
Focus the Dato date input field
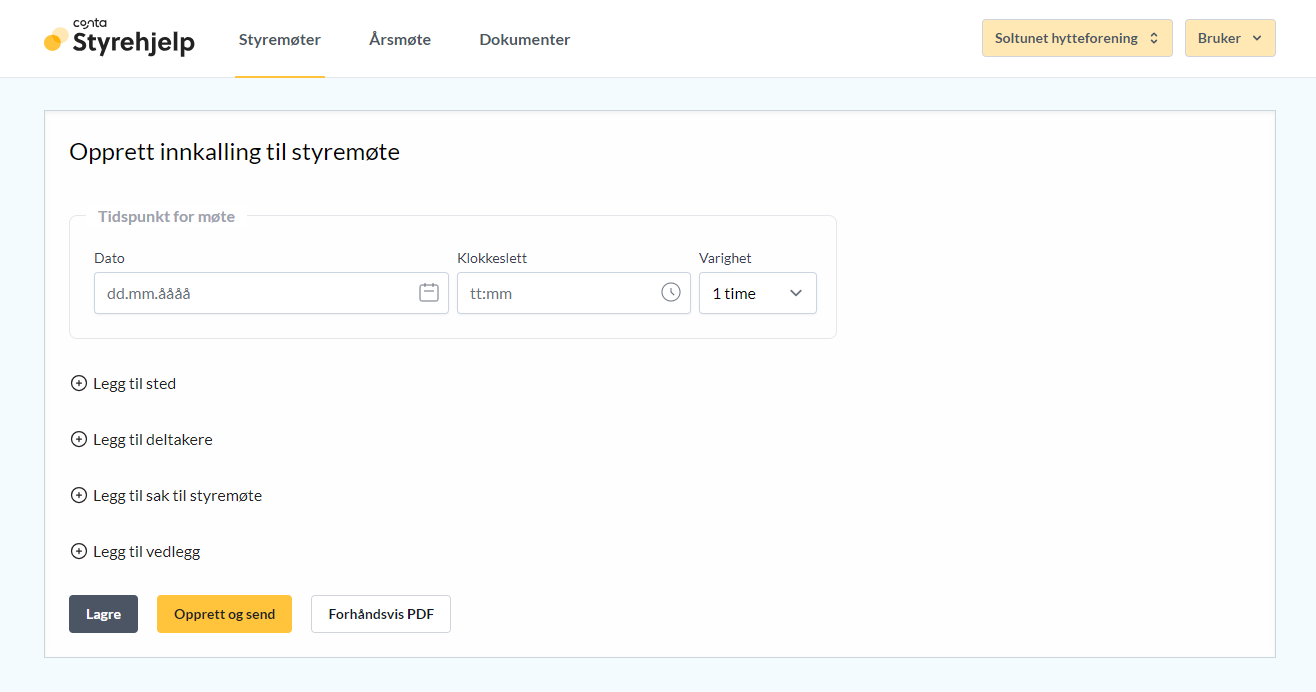click(x=271, y=293)
